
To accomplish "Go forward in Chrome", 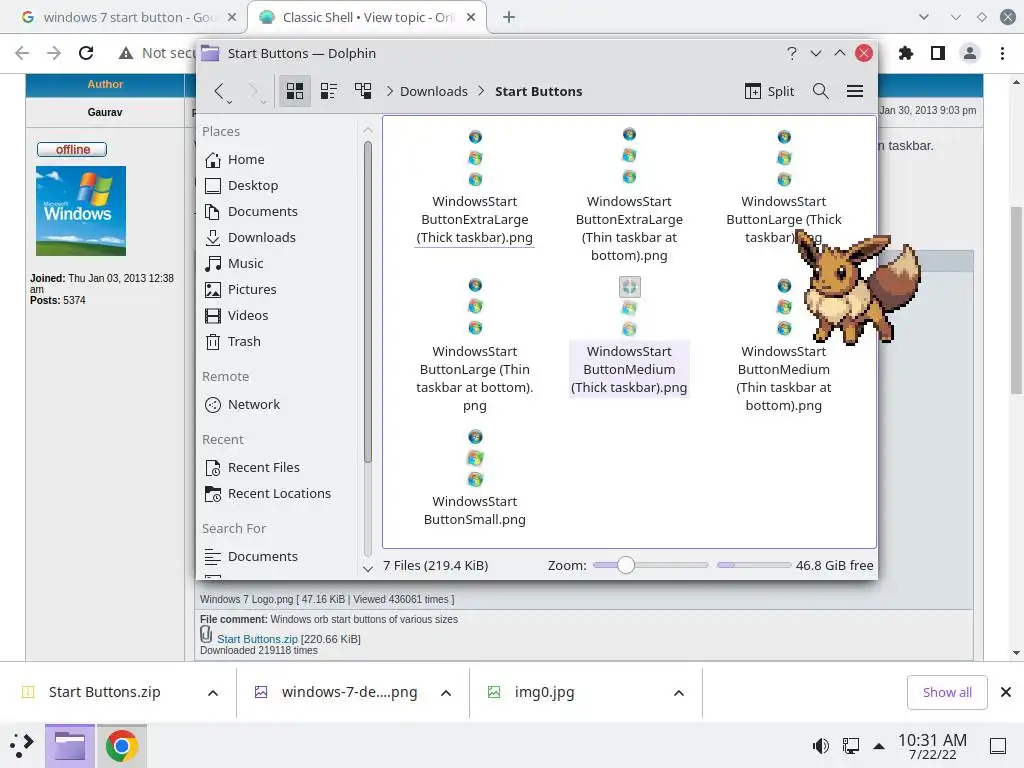I will pyautogui.click(x=54, y=54).
